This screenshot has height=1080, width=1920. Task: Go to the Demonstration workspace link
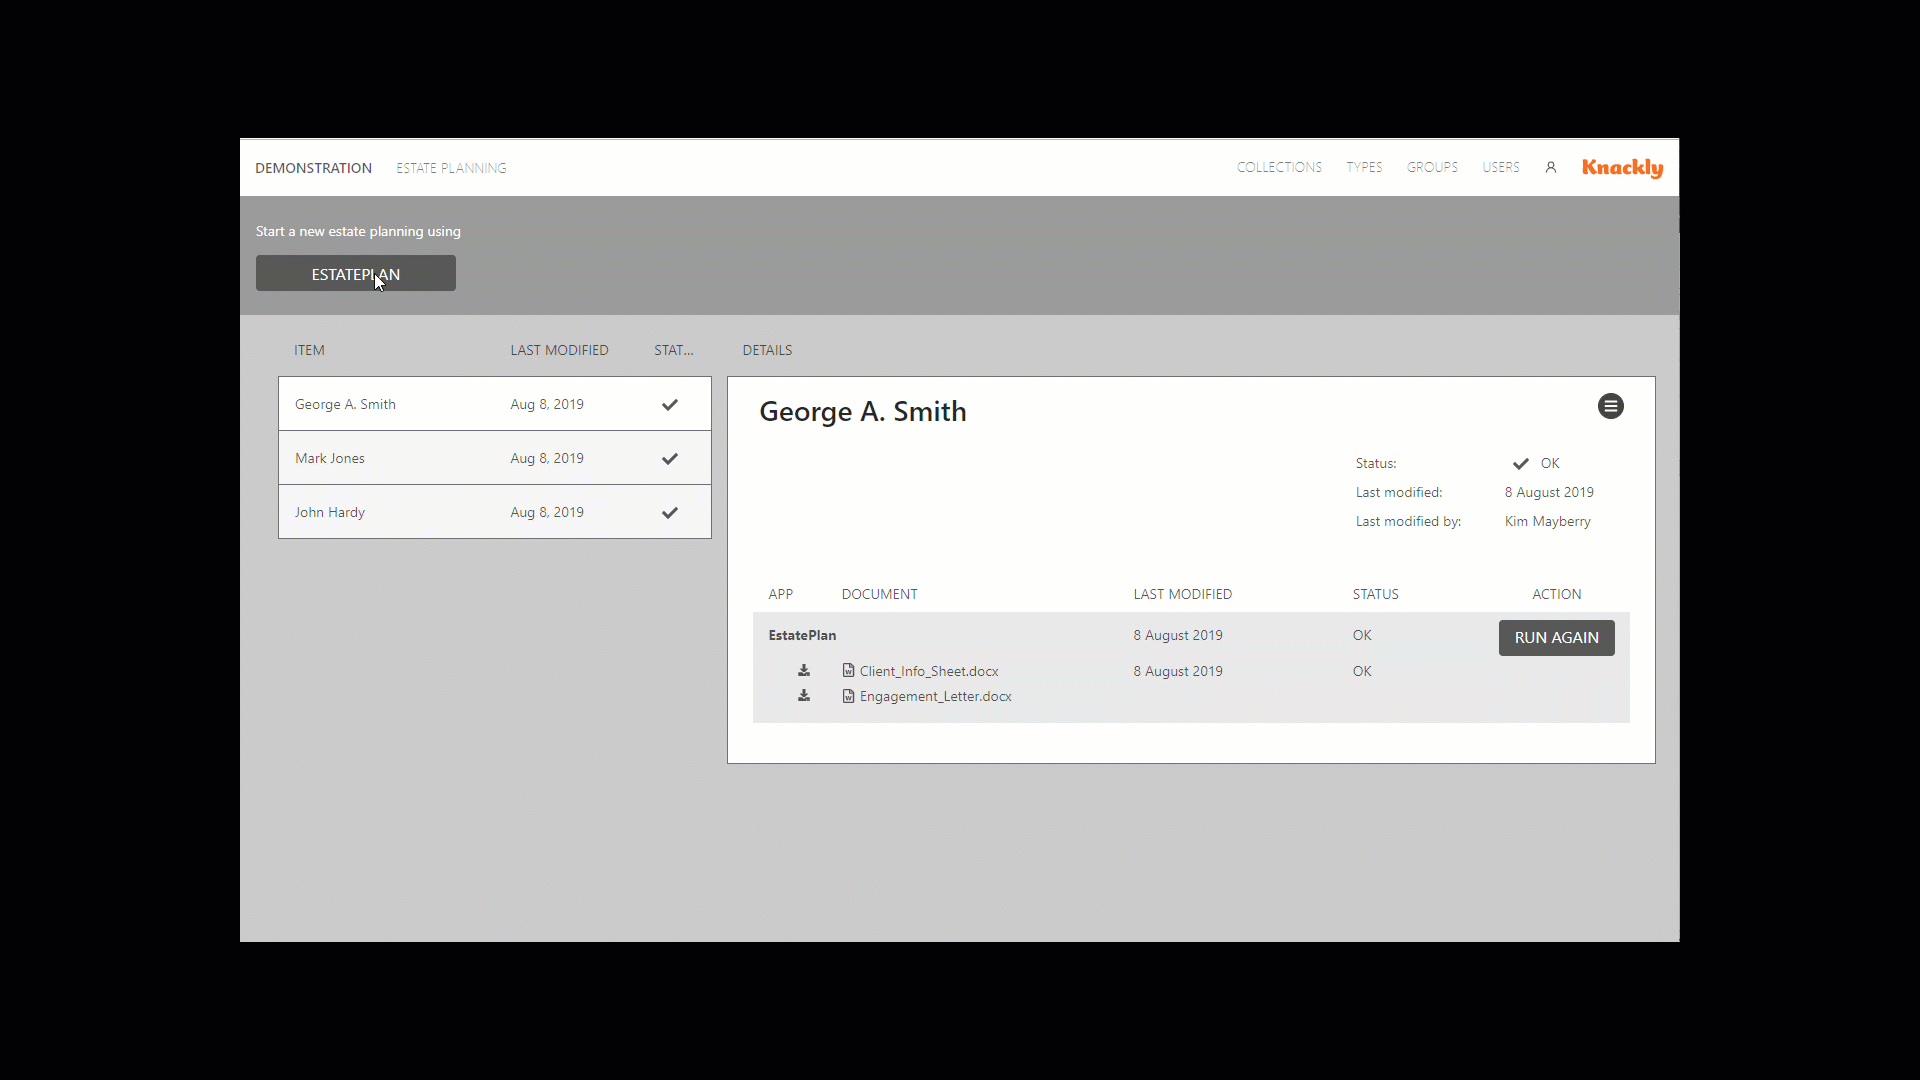point(313,168)
